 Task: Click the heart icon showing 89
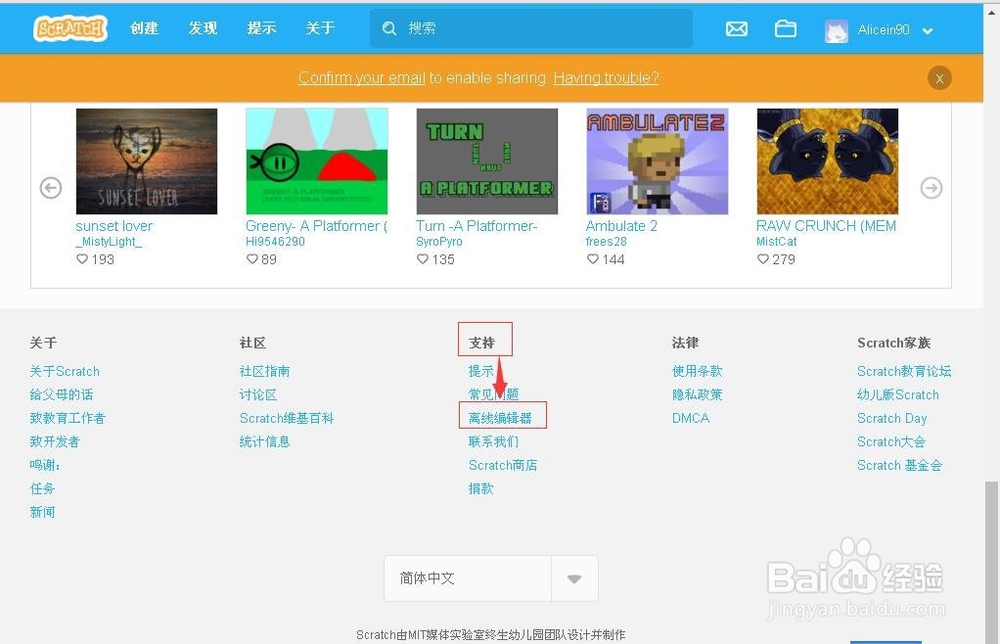click(x=252, y=259)
